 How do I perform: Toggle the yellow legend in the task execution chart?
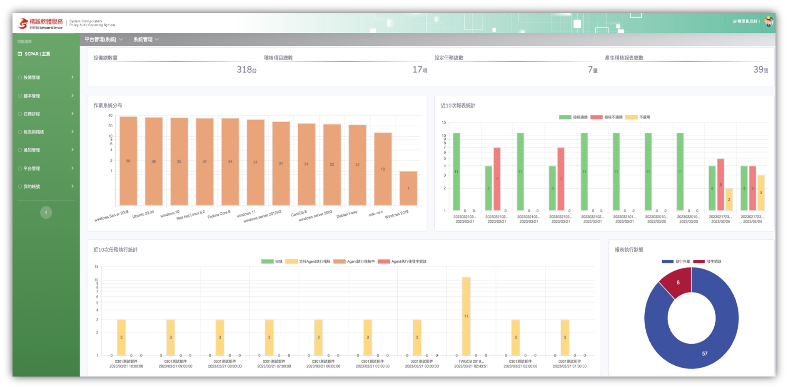[x=308, y=261]
